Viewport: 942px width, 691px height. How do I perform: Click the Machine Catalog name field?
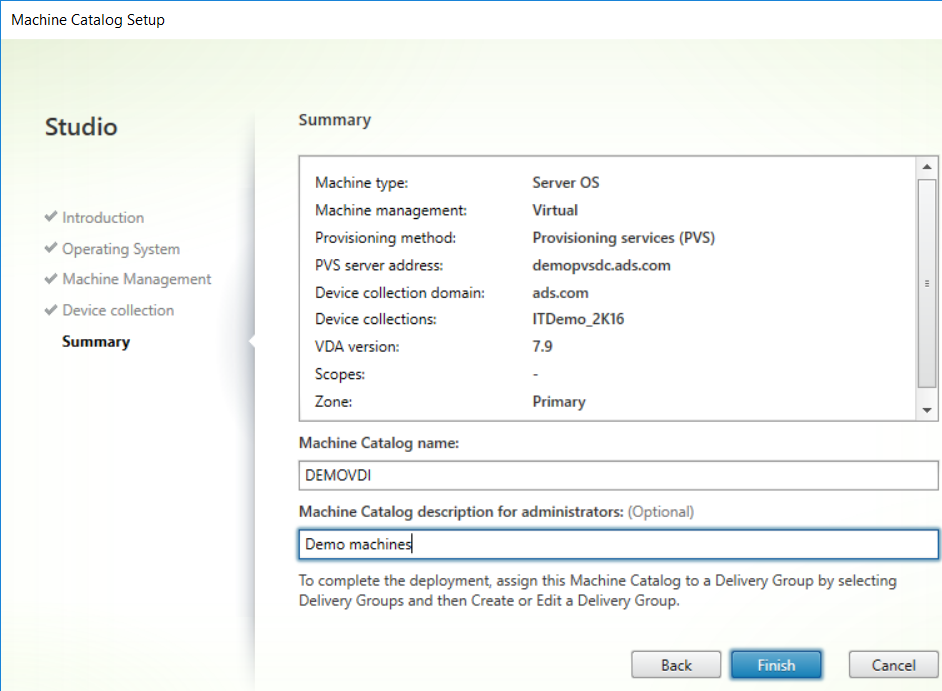coord(618,475)
